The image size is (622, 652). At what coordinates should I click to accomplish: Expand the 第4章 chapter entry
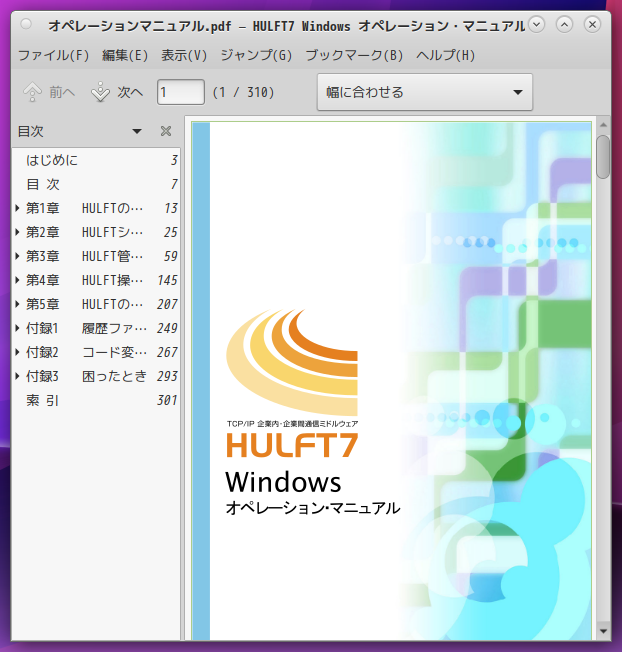(17, 280)
